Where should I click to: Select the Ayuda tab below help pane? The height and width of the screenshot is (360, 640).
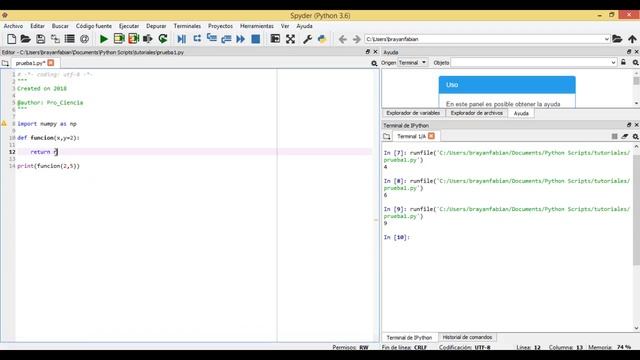(x=521, y=113)
